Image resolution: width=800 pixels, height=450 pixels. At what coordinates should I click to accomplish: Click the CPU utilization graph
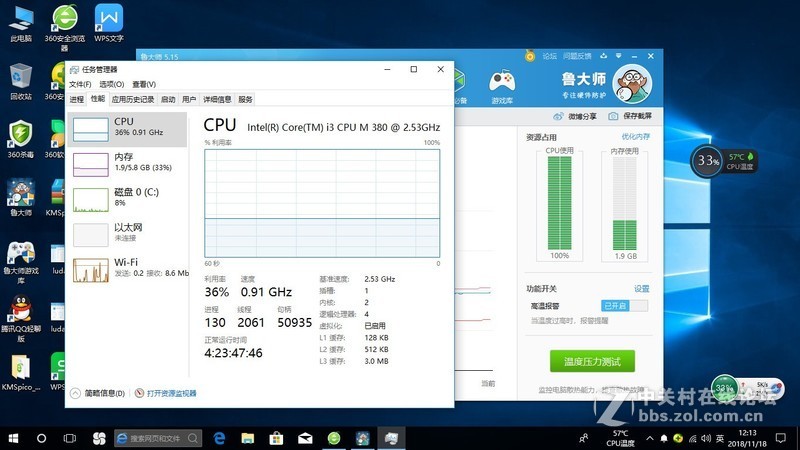point(322,203)
